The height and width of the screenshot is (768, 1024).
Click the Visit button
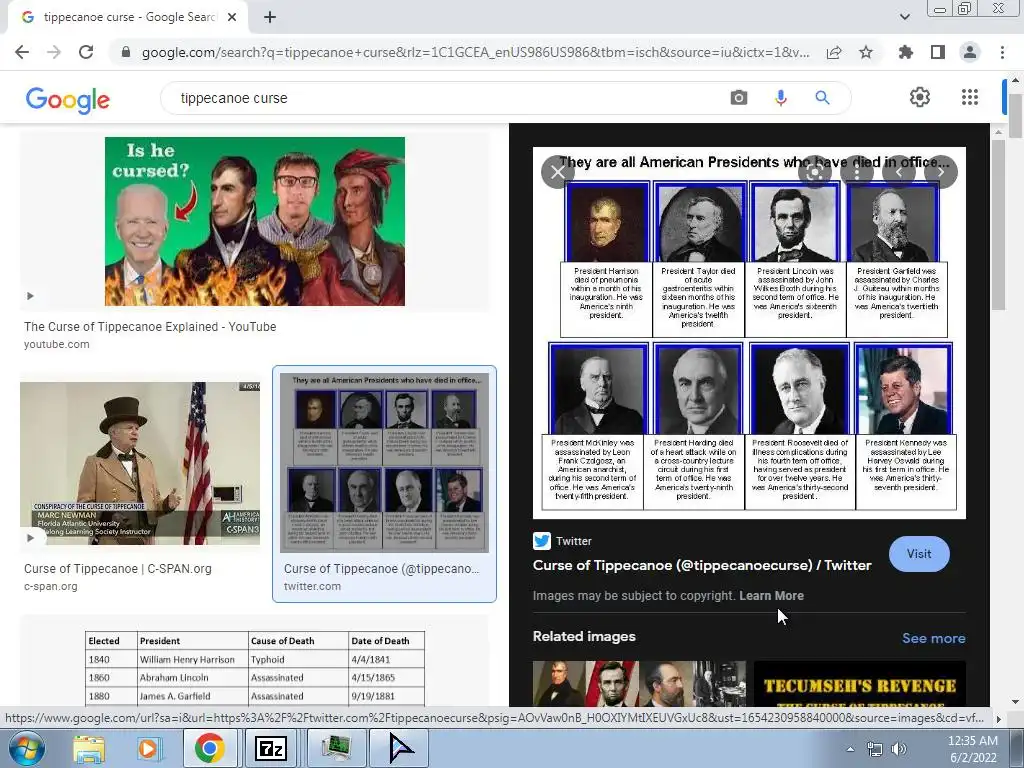(x=919, y=554)
